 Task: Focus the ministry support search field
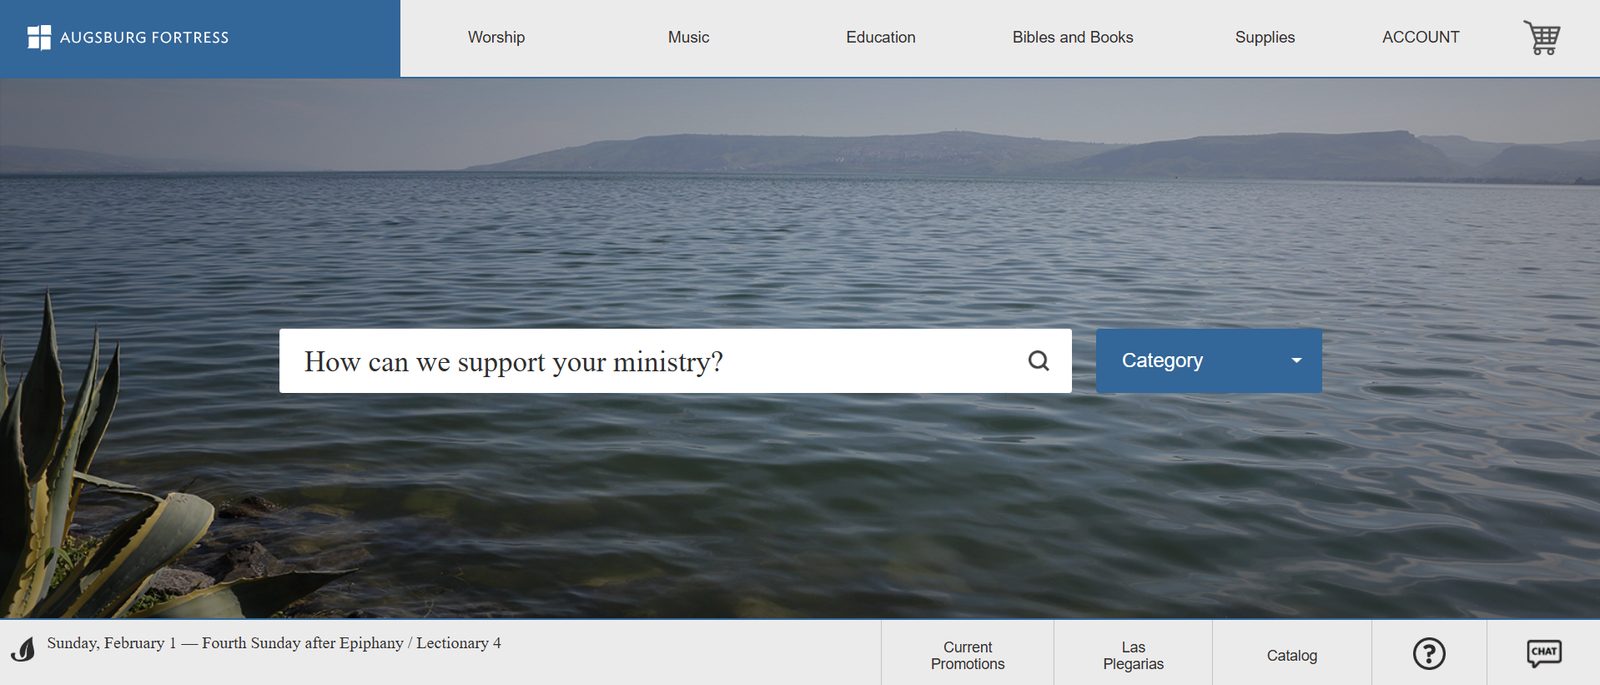pyautogui.click(x=675, y=361)
